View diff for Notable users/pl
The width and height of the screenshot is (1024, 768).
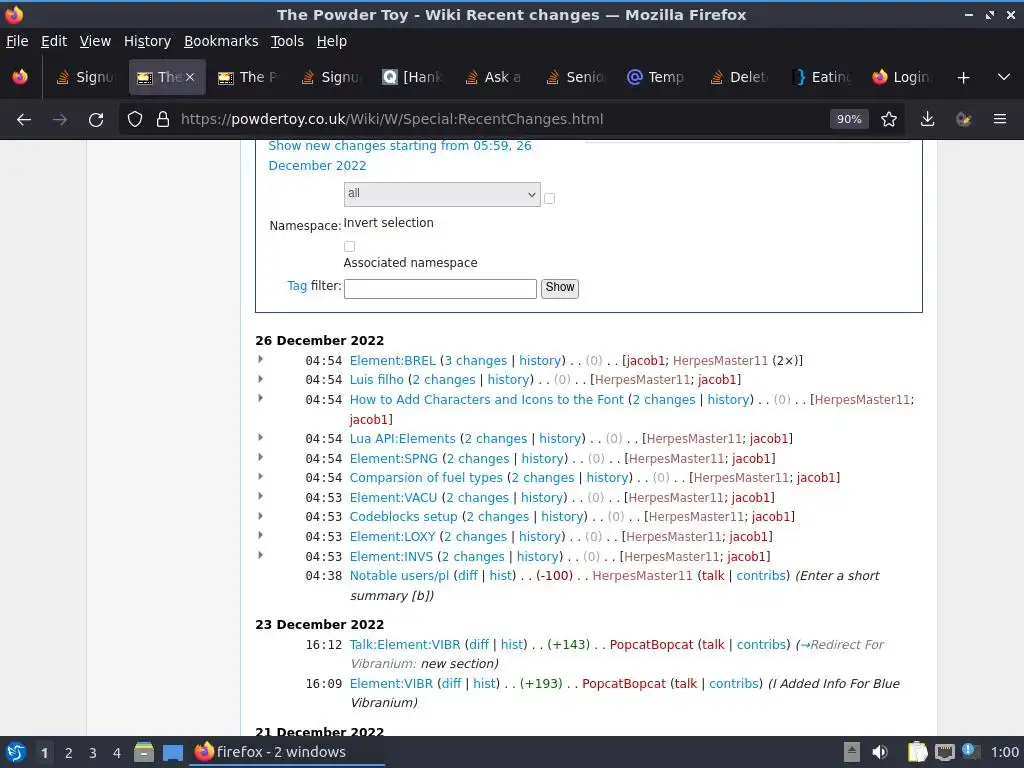click(468, 576)
